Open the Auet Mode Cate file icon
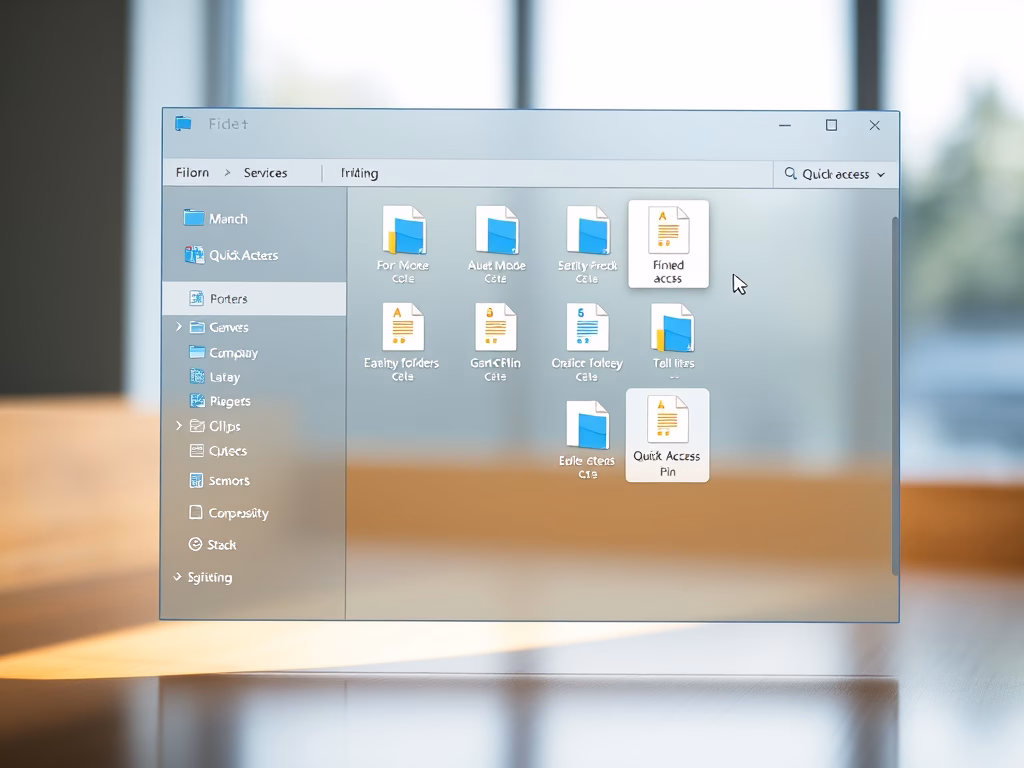Image resolution: width=1024 pixels, height=768 pixels. coord(497,230)
